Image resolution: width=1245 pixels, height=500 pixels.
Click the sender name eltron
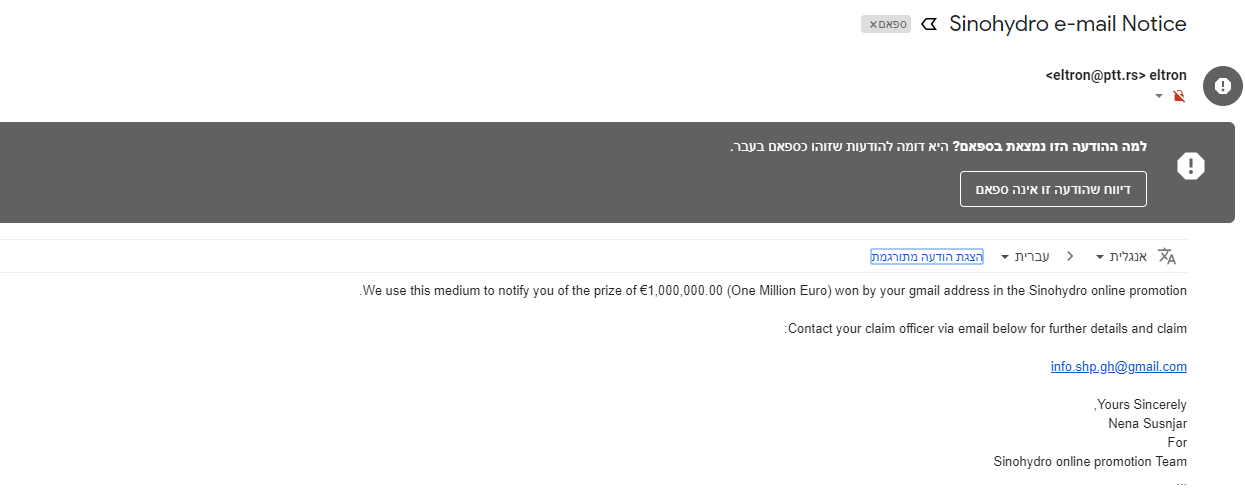1168,75
